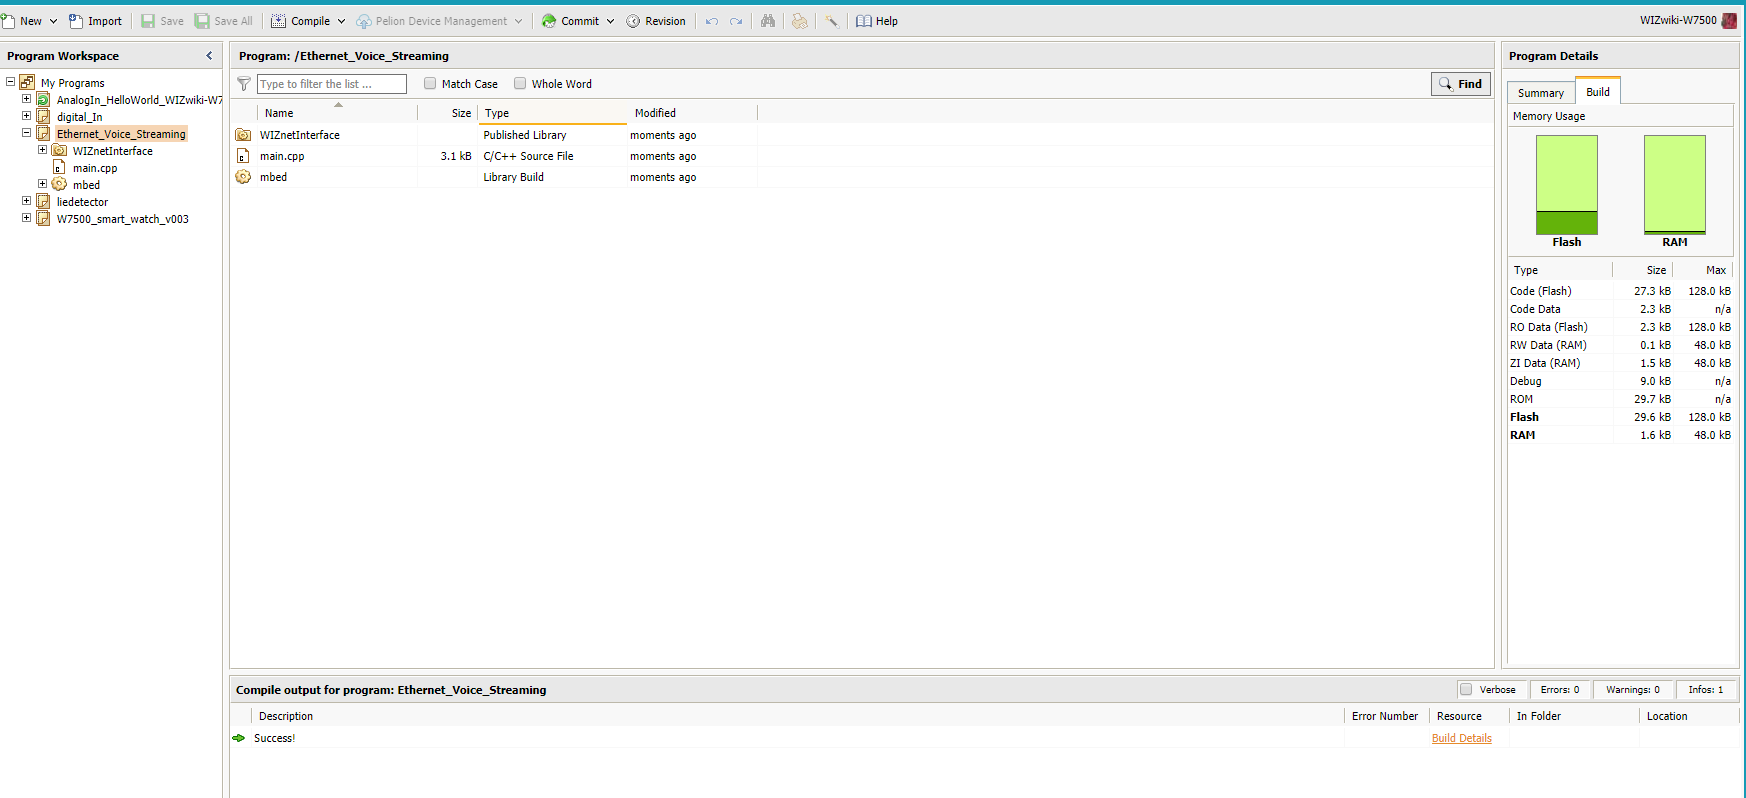The height and width of the screenshot is (798, 1746).
Task: Click the Import toolbar icon
Action: click(76, 21)
